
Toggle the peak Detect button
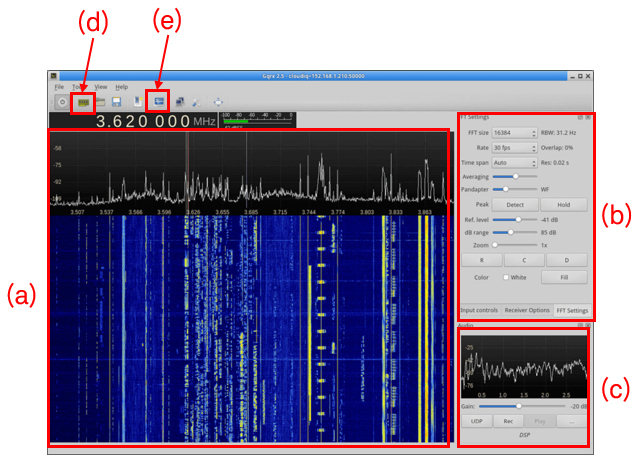point(515,205)
